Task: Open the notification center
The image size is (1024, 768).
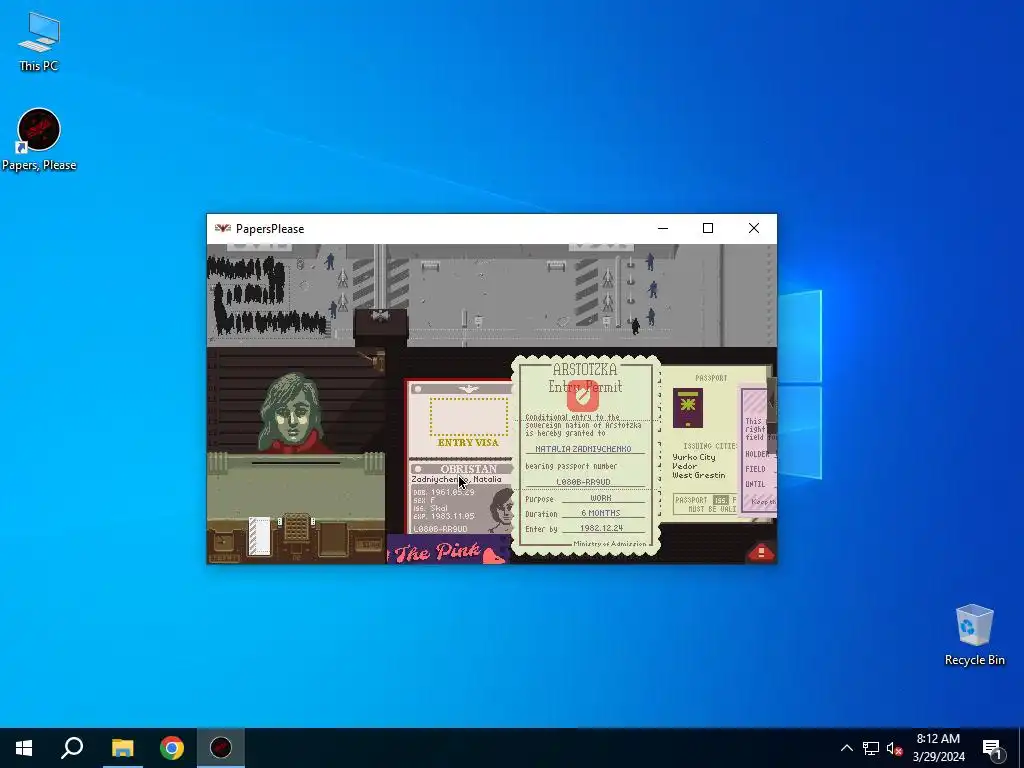Action: [992, 748]
